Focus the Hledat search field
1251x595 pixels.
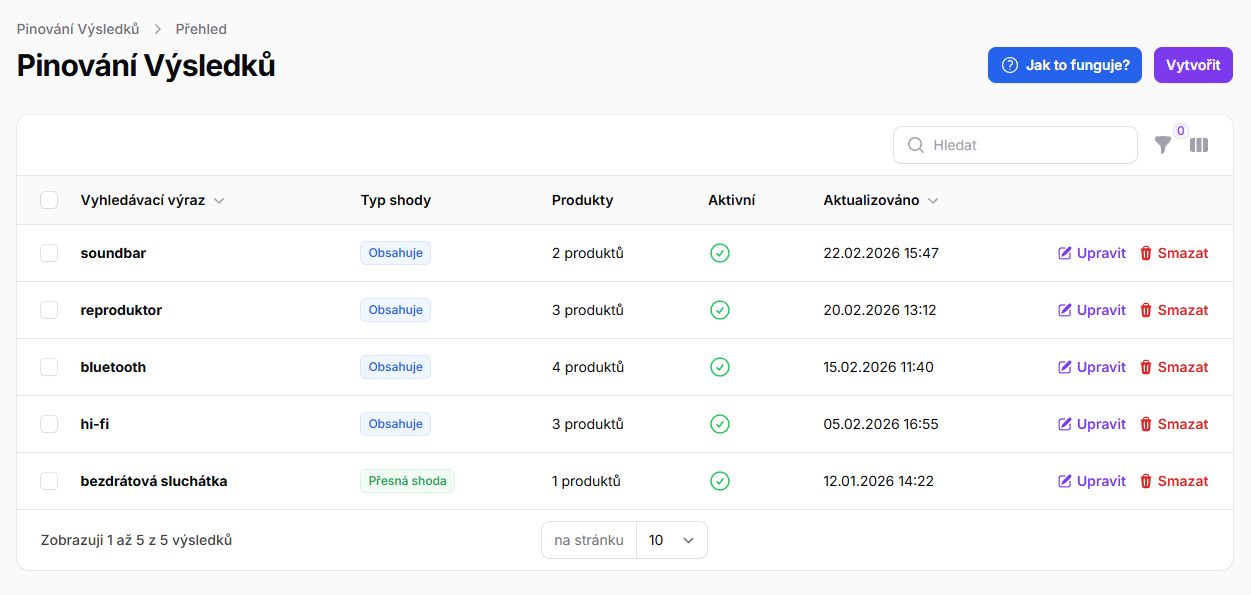[x=1015, y=145]
